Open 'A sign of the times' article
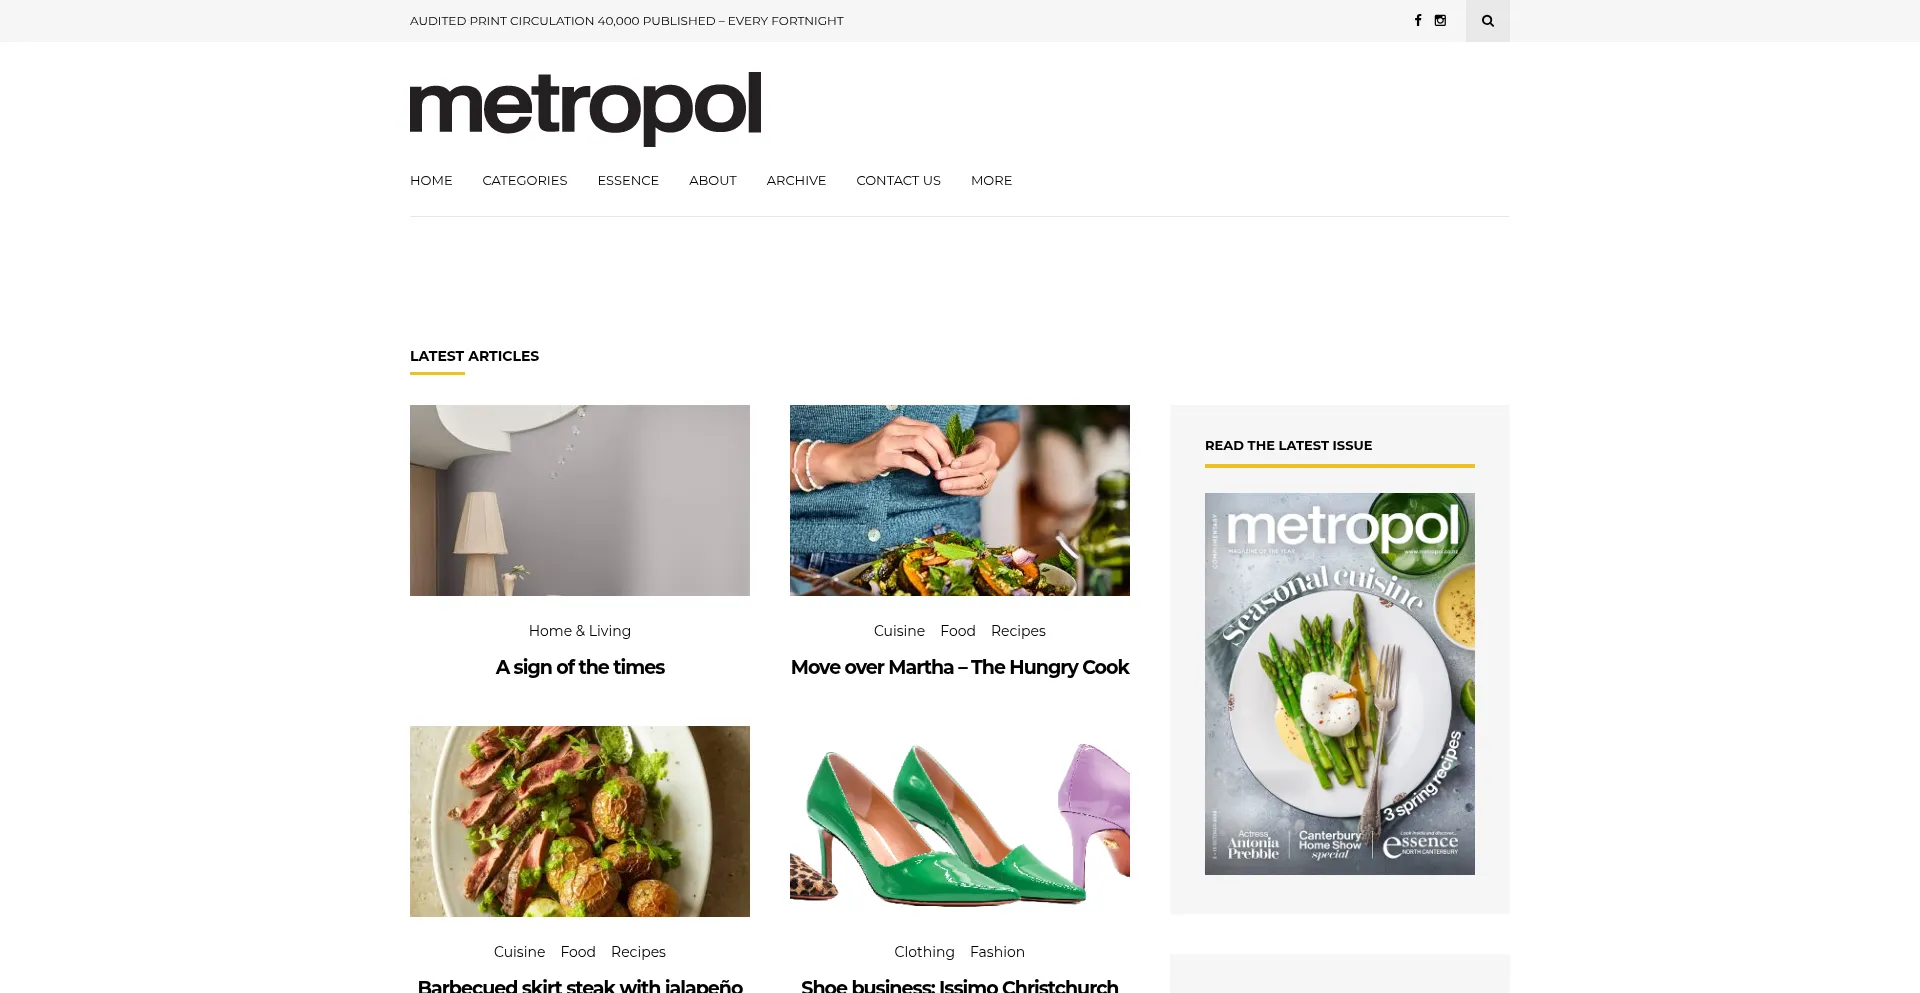 (x=580, y=667)
